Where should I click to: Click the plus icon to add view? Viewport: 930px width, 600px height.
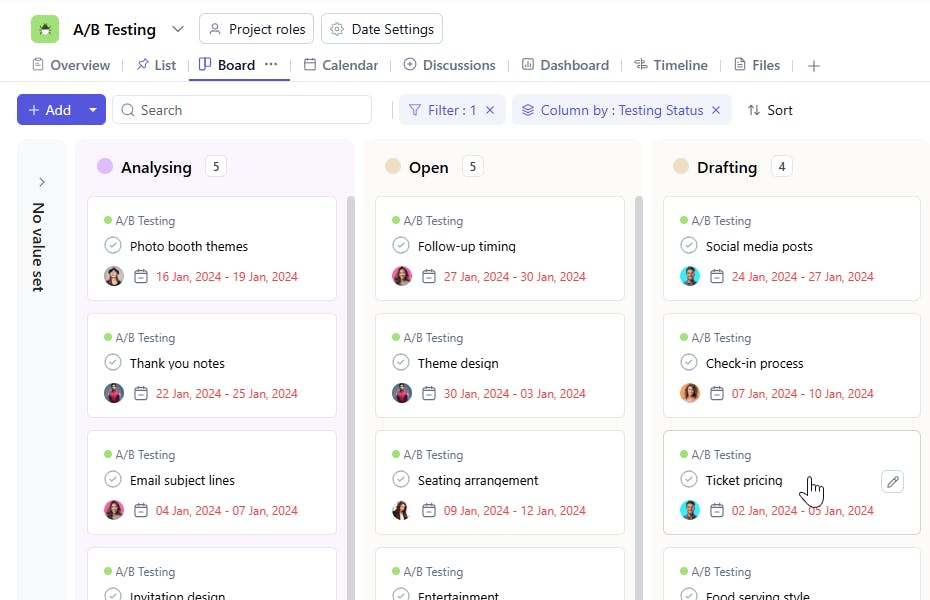pos(814,66)
